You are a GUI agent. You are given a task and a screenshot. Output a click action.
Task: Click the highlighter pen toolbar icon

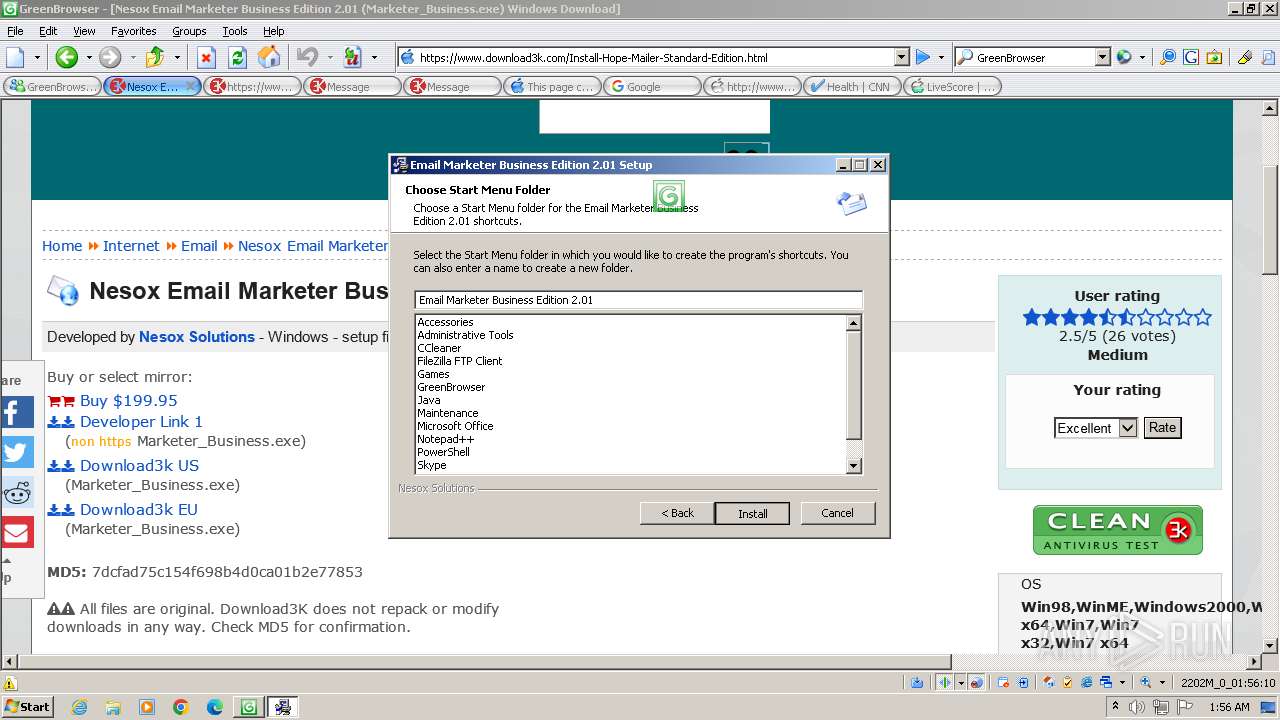click(1245, 57)
